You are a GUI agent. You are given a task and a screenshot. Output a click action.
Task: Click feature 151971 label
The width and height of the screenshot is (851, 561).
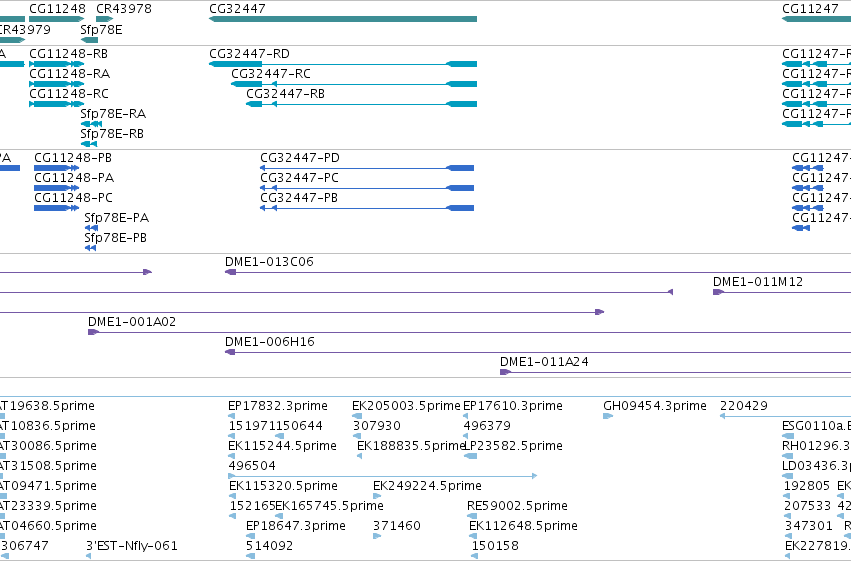pyautogui.click(x=252, y=426)
